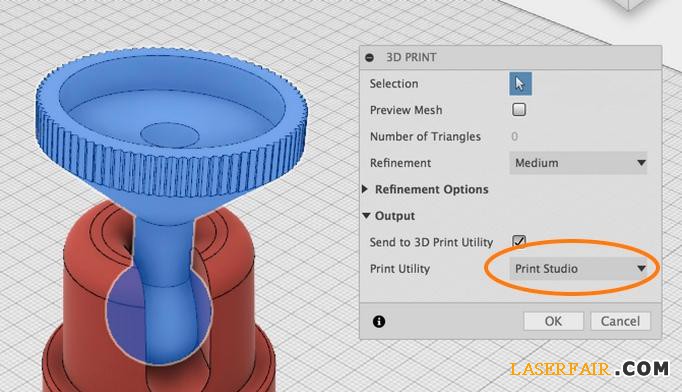The image size is (682, 392).
Task: Click the info icon in dialog footer
Action: [x=379, y=322]
